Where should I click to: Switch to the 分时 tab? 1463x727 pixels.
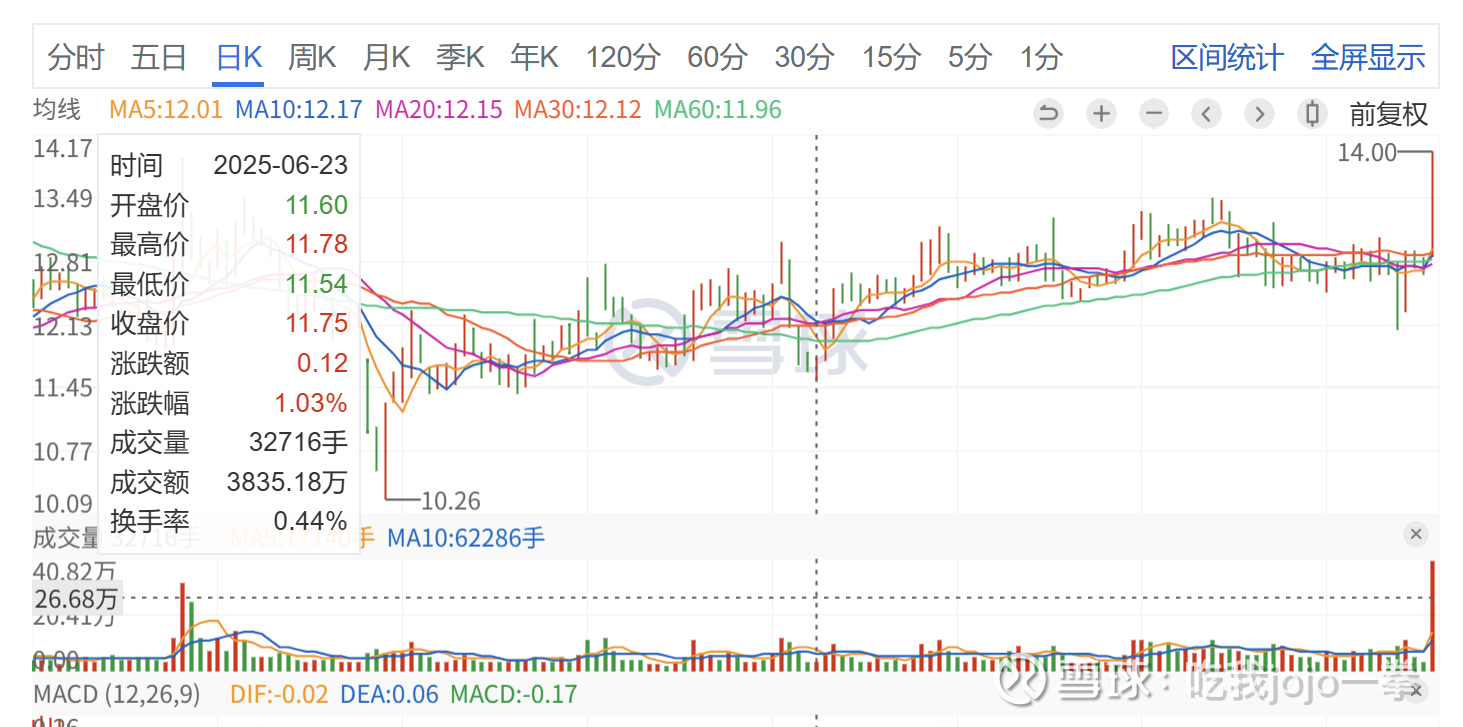[x=75, y=58]
